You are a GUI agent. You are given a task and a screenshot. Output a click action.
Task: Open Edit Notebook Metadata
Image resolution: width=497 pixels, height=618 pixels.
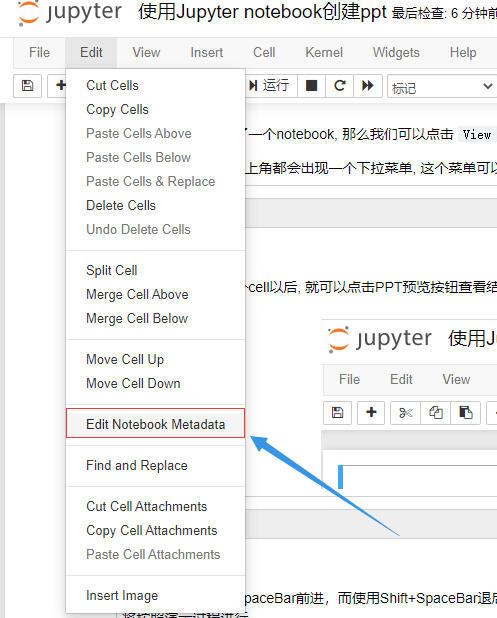coord(156,423)
